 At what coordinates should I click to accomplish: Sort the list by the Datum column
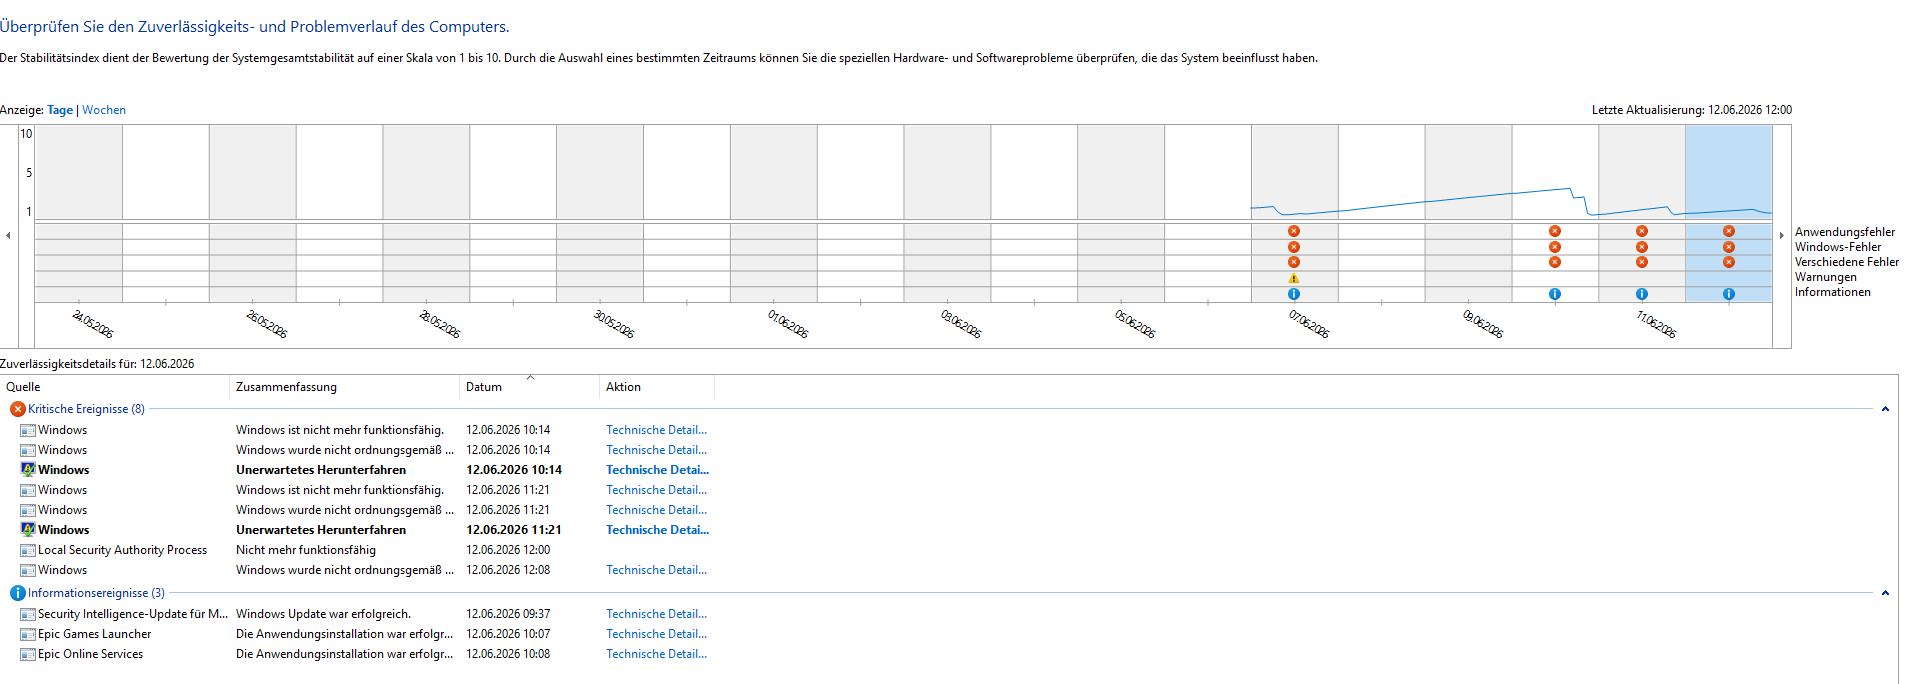coord(530,387)
